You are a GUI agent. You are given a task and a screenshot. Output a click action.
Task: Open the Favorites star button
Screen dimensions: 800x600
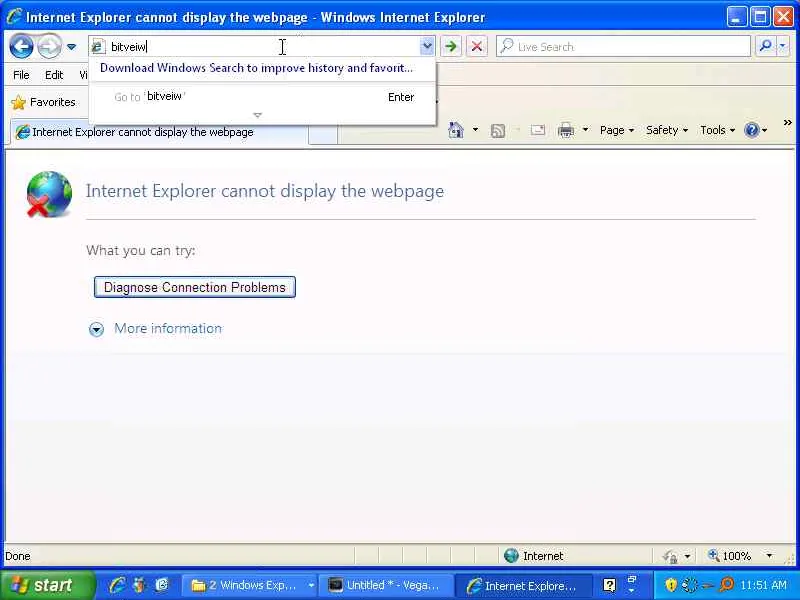point(43,103)
